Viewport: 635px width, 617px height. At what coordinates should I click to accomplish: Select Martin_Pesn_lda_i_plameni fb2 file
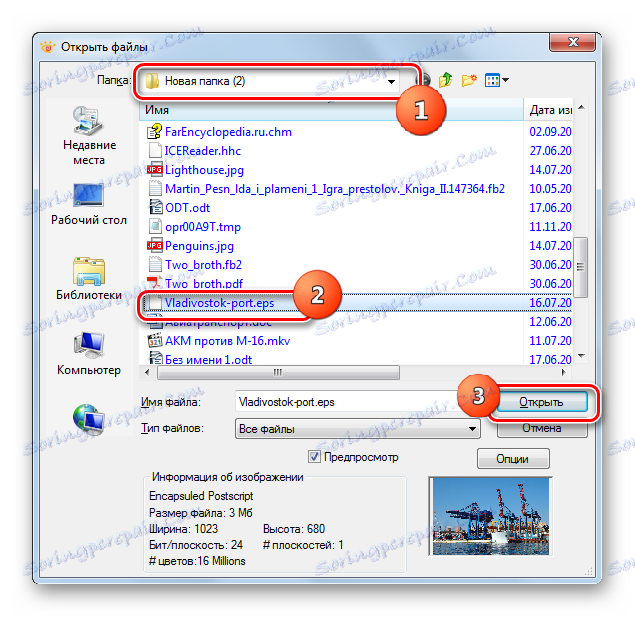coord(335,189)
